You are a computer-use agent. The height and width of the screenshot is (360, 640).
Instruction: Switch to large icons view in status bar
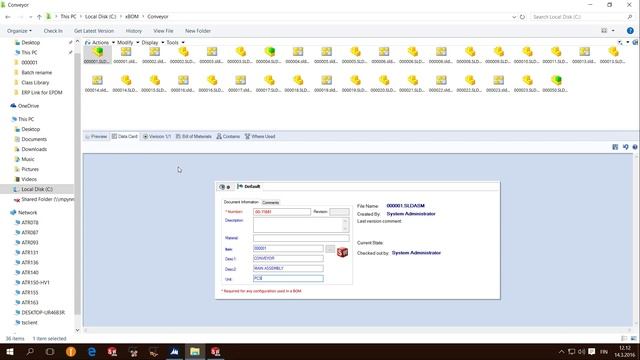633,338
